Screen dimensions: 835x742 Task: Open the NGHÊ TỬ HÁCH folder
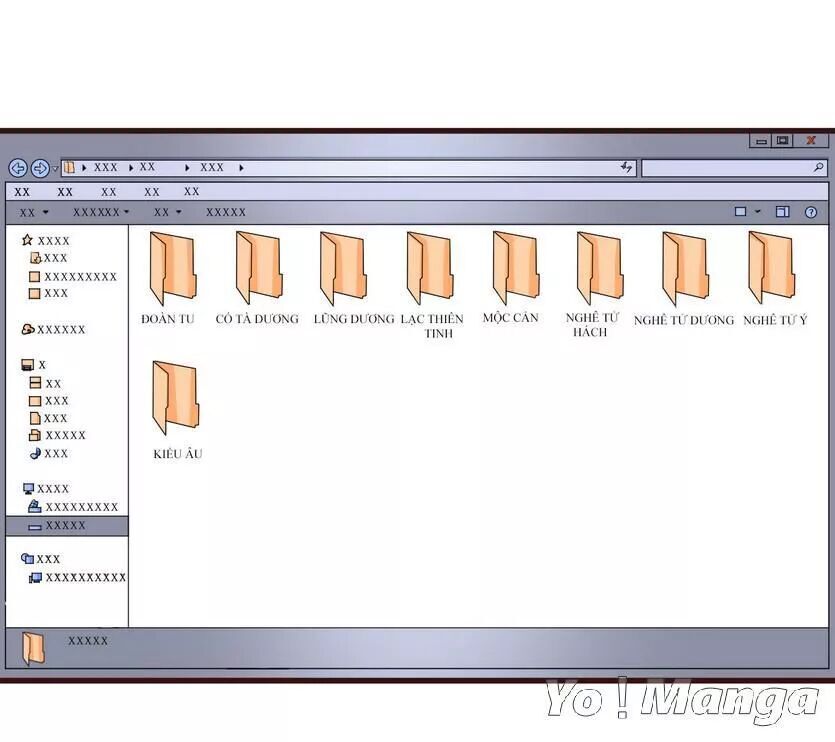point(599,268)
